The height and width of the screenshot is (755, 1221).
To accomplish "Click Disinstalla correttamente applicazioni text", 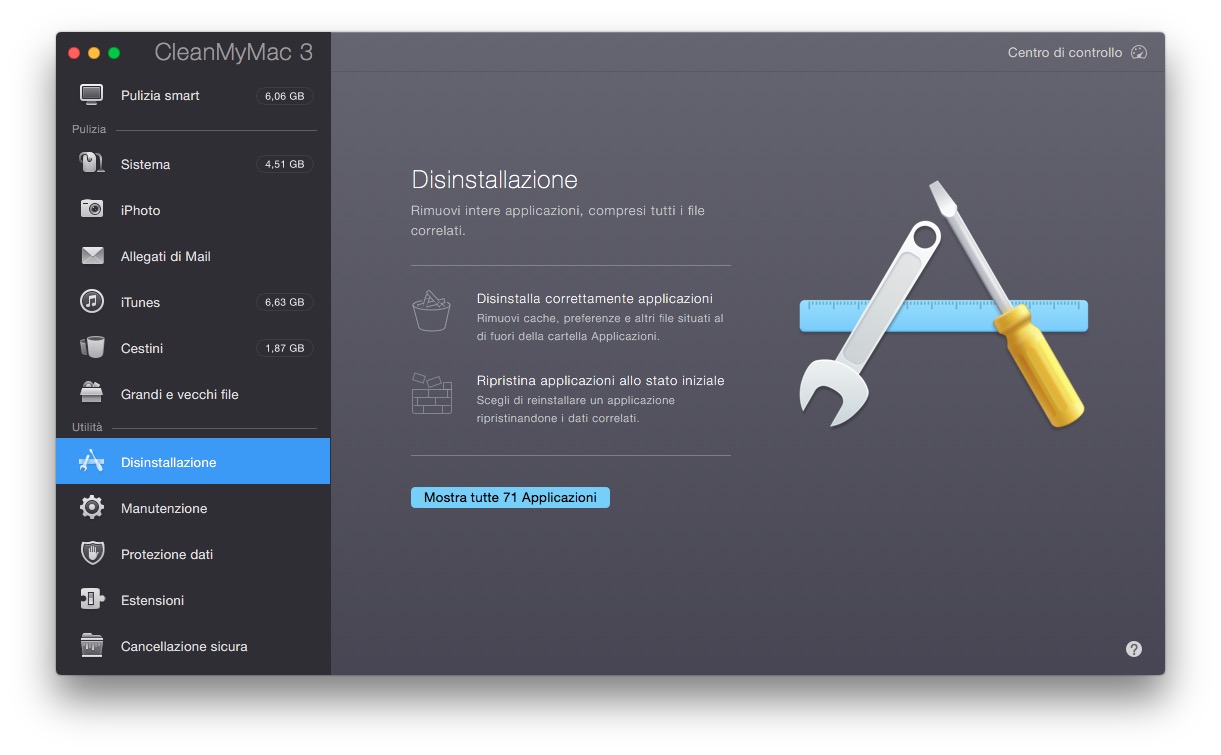I will (x=594, y=298).
